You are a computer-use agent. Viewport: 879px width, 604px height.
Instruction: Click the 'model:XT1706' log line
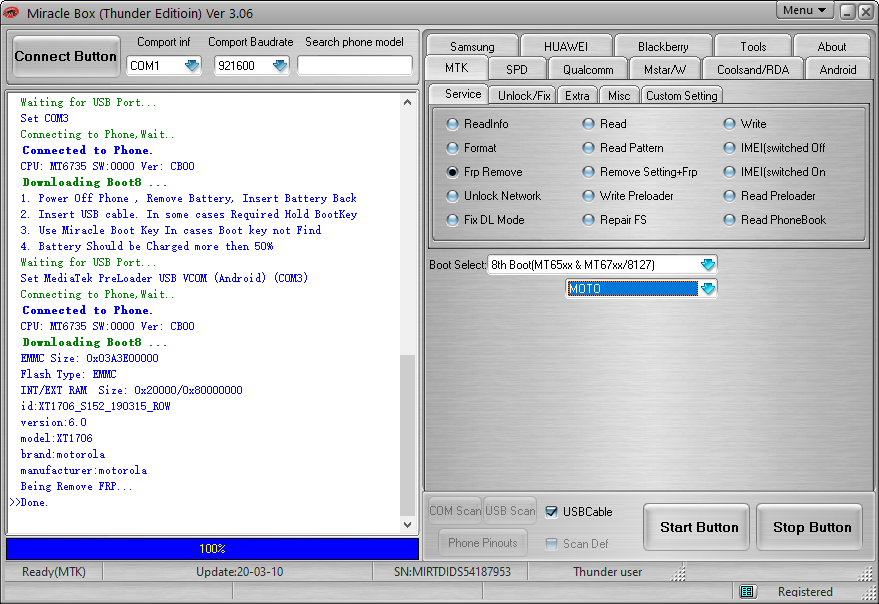click(57, 438)
